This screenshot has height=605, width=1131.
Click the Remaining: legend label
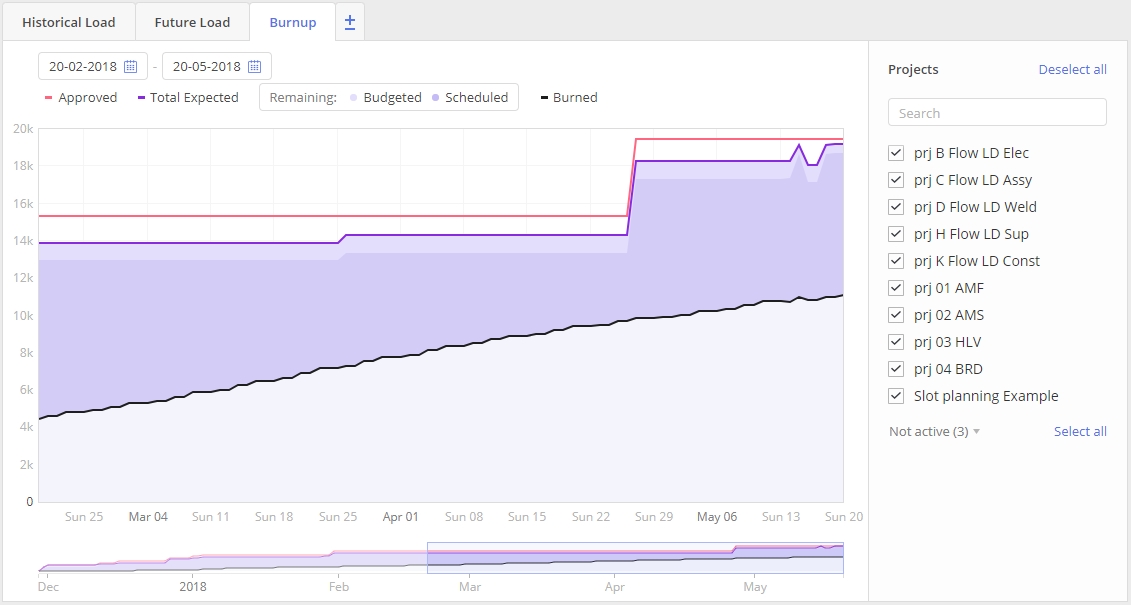(x=303, y=97)
